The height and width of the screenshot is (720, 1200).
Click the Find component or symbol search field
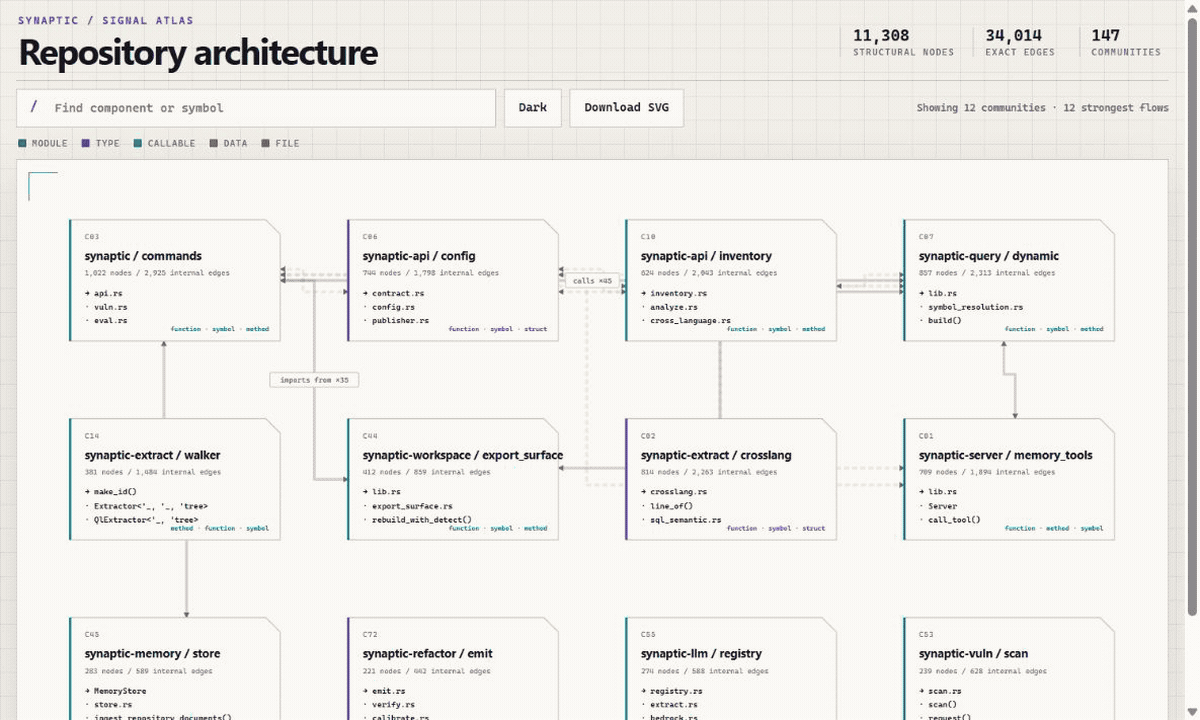click(x=256, y=108)
